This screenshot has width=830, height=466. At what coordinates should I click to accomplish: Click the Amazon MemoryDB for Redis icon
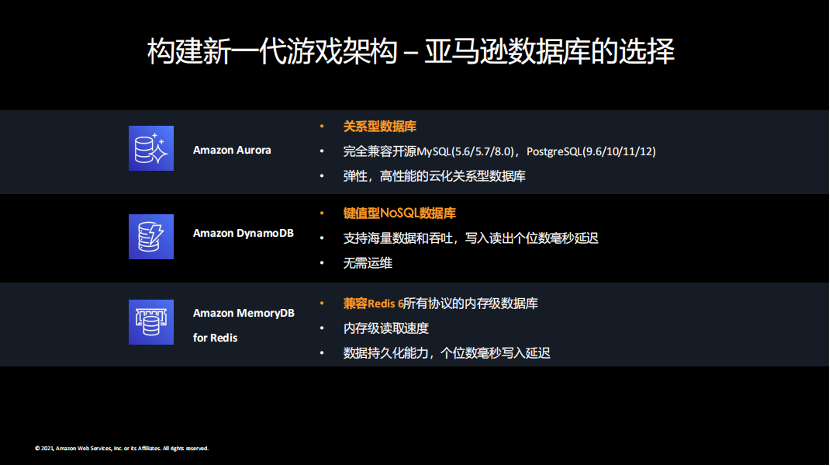coord(151,322)
